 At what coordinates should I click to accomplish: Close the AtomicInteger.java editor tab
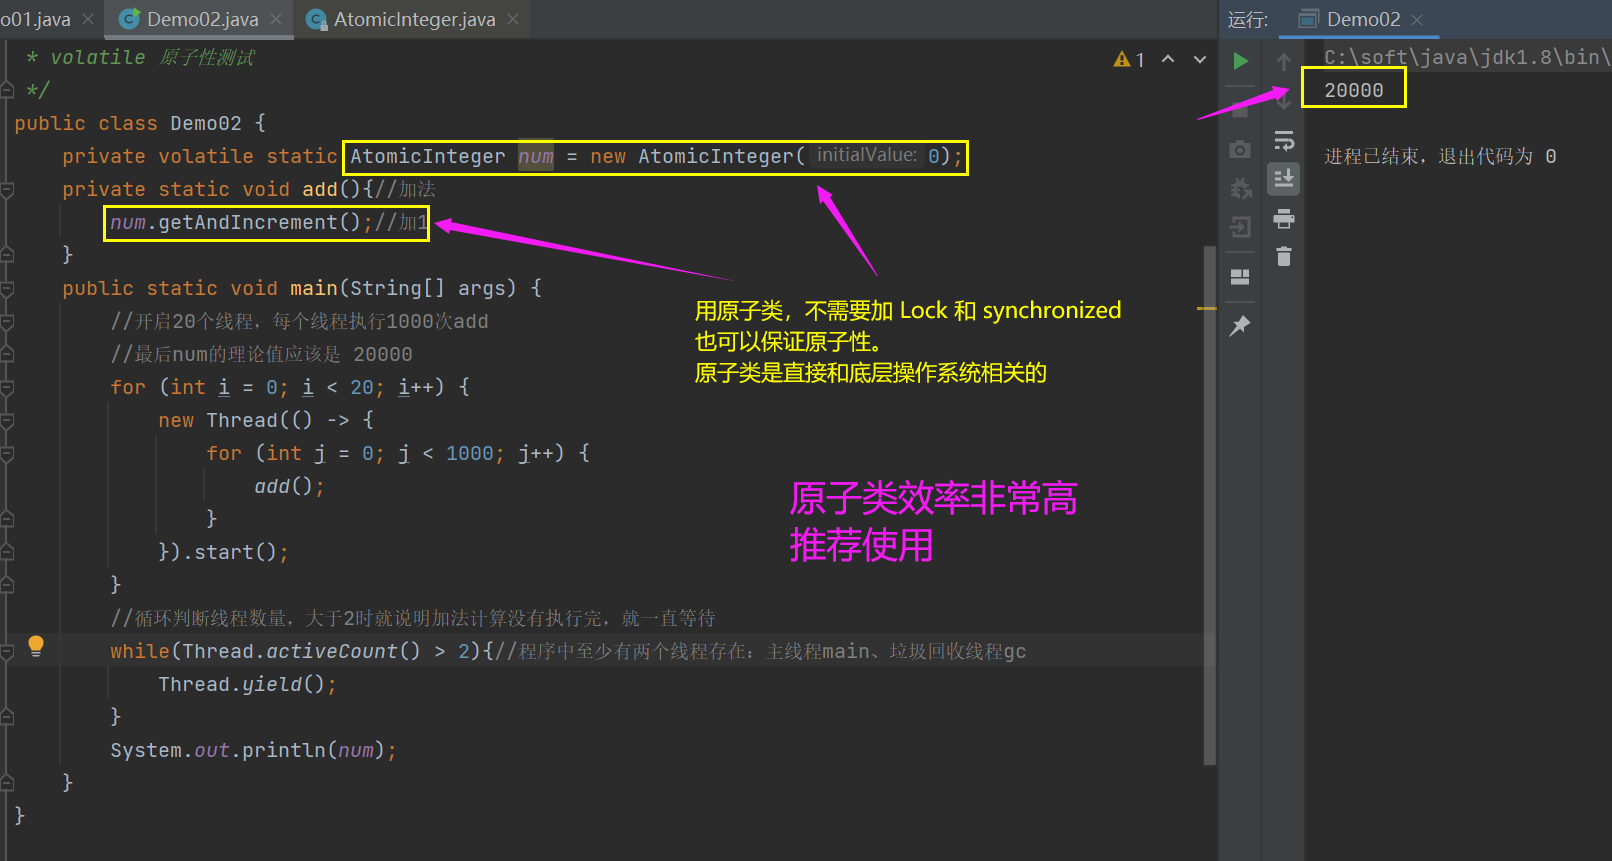point(513,19)
